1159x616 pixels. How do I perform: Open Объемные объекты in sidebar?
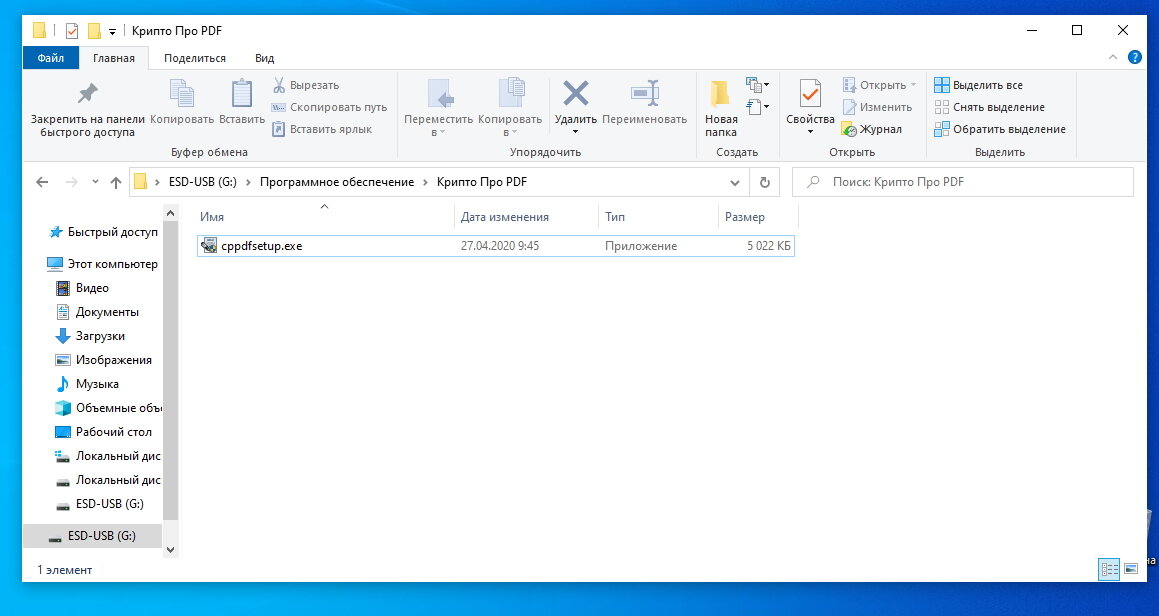(108, 408)
